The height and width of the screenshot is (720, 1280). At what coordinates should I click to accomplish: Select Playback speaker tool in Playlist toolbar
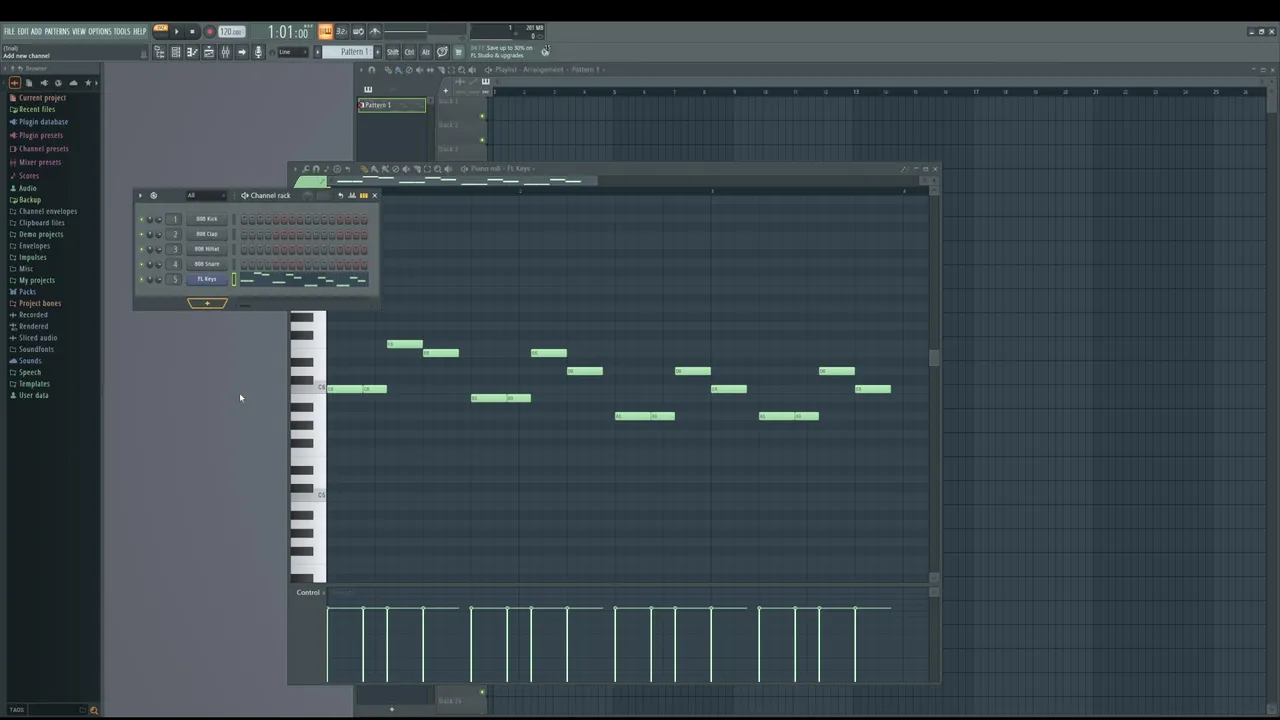(x=472, y=70)
